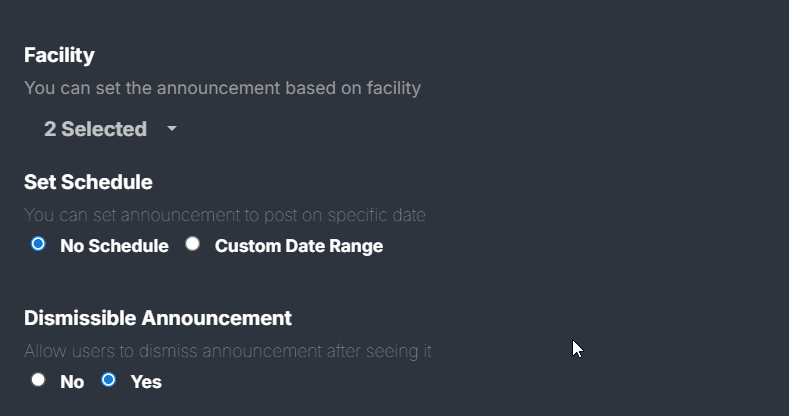
Task: Click the dismiss announcement helper text
Action: 228,351
